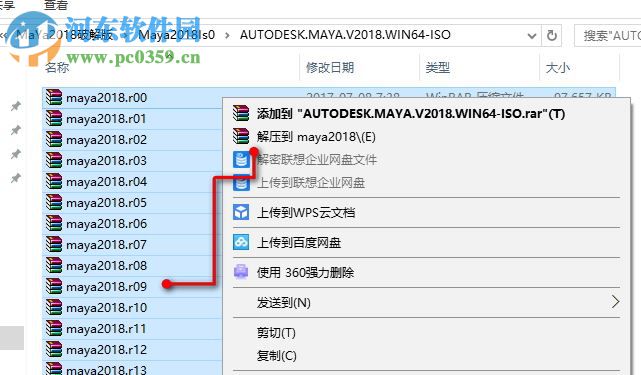Click the archive icon next to maya2018.r05

(x=54, y=203)
